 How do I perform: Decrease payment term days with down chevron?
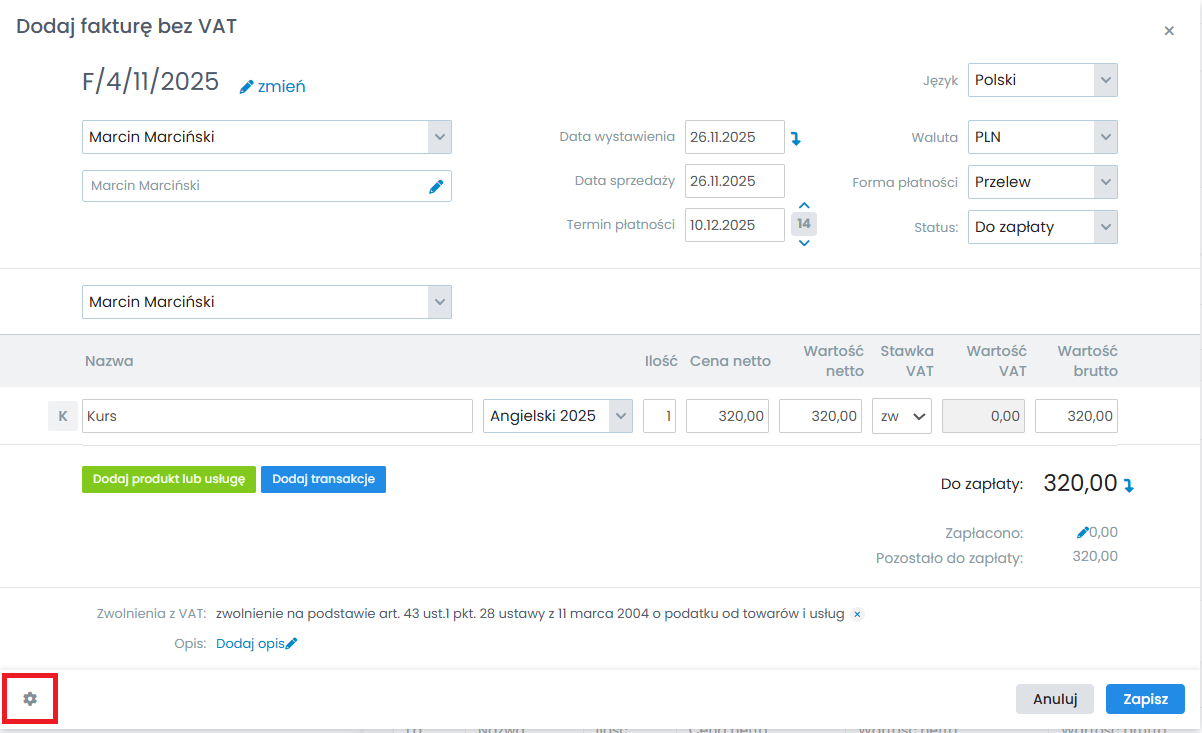(x=804, y=243)
